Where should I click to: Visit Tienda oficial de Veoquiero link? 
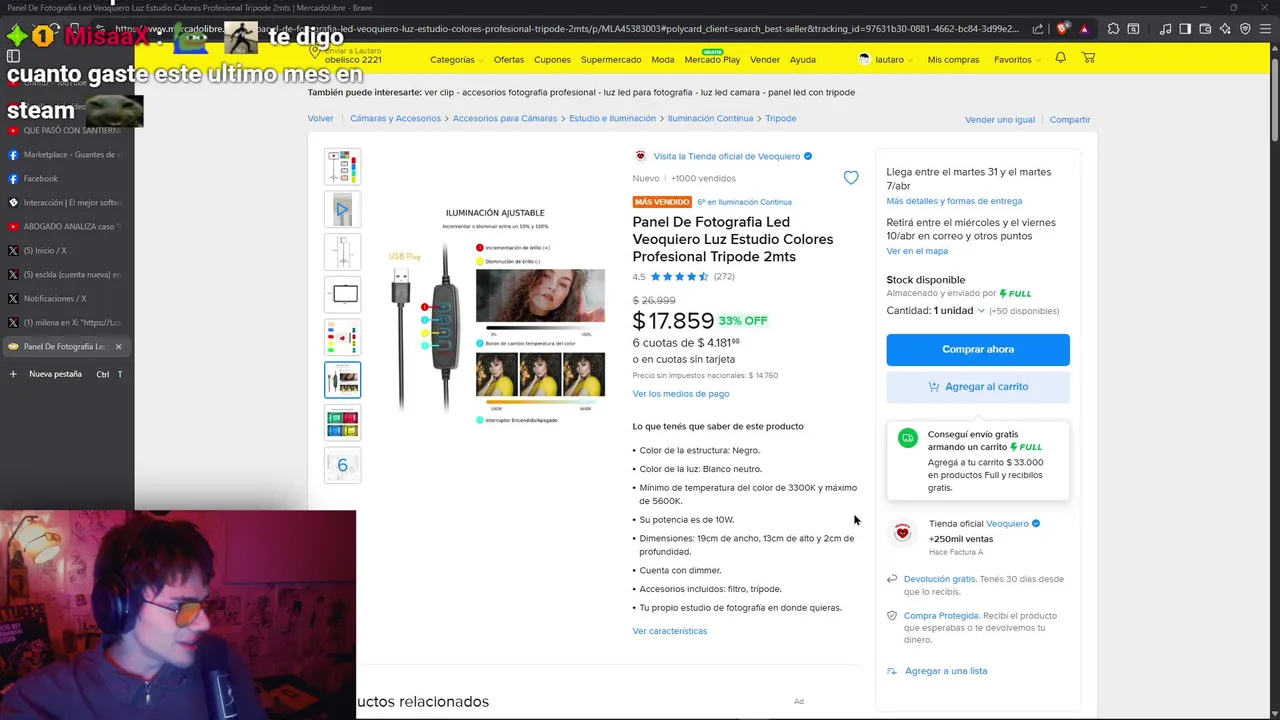727,156
